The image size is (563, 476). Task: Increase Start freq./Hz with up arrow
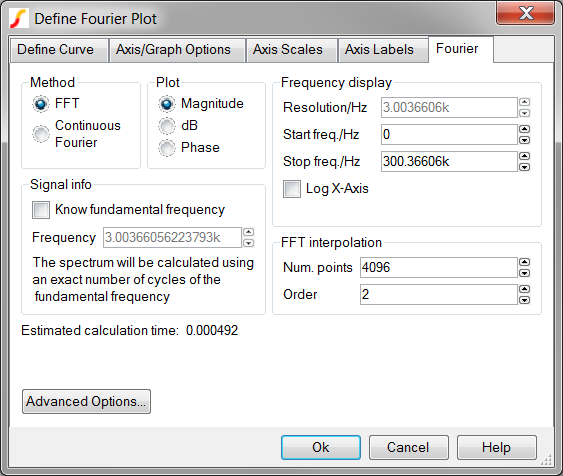pos(525,129)
